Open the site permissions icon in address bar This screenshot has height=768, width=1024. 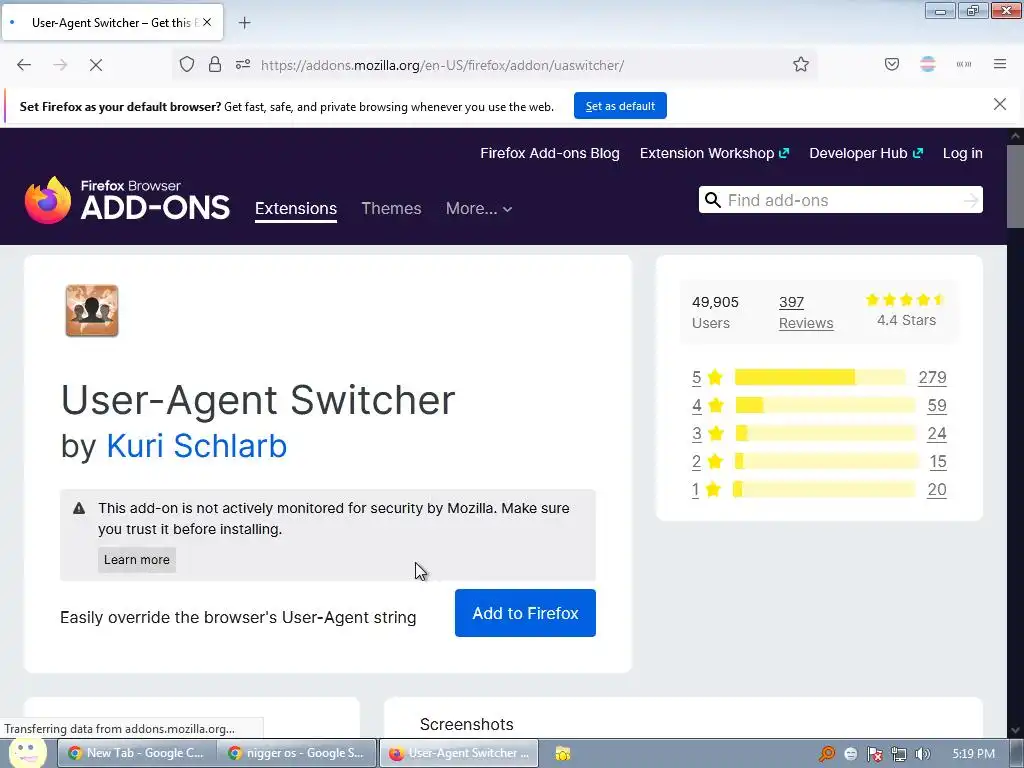pyautogui.click(x=243, y=64)
